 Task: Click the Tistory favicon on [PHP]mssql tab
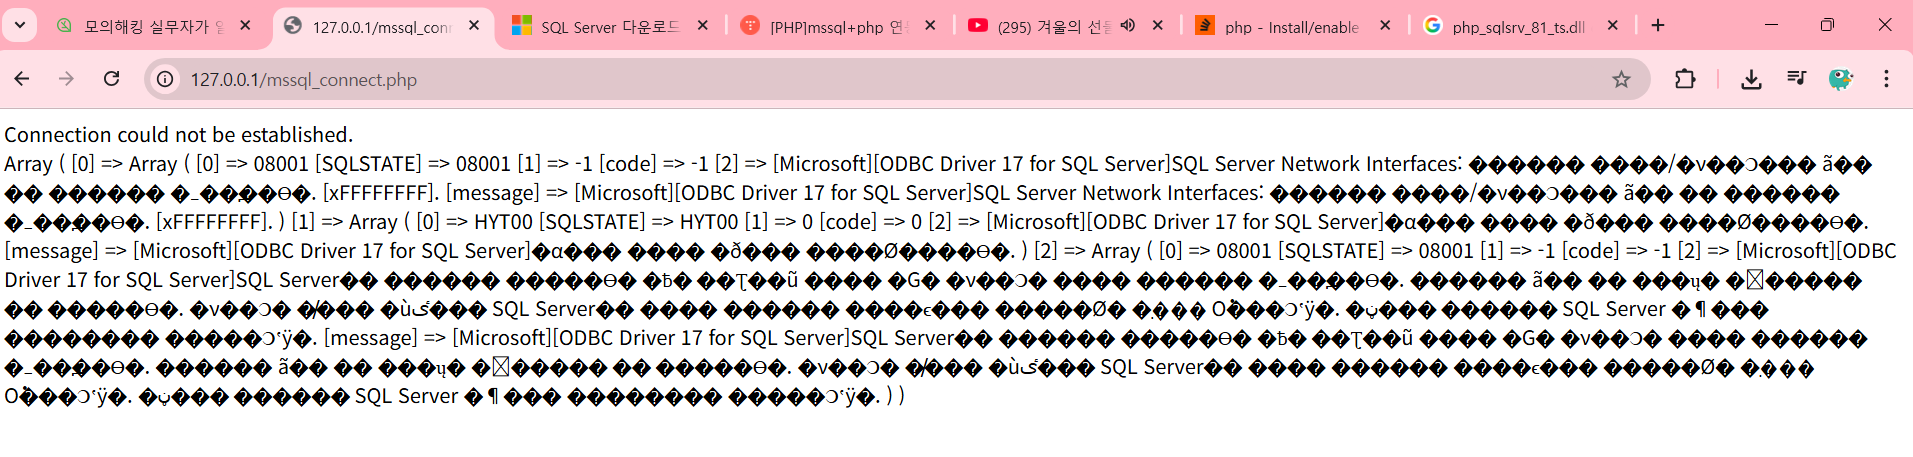click(749, 26)
